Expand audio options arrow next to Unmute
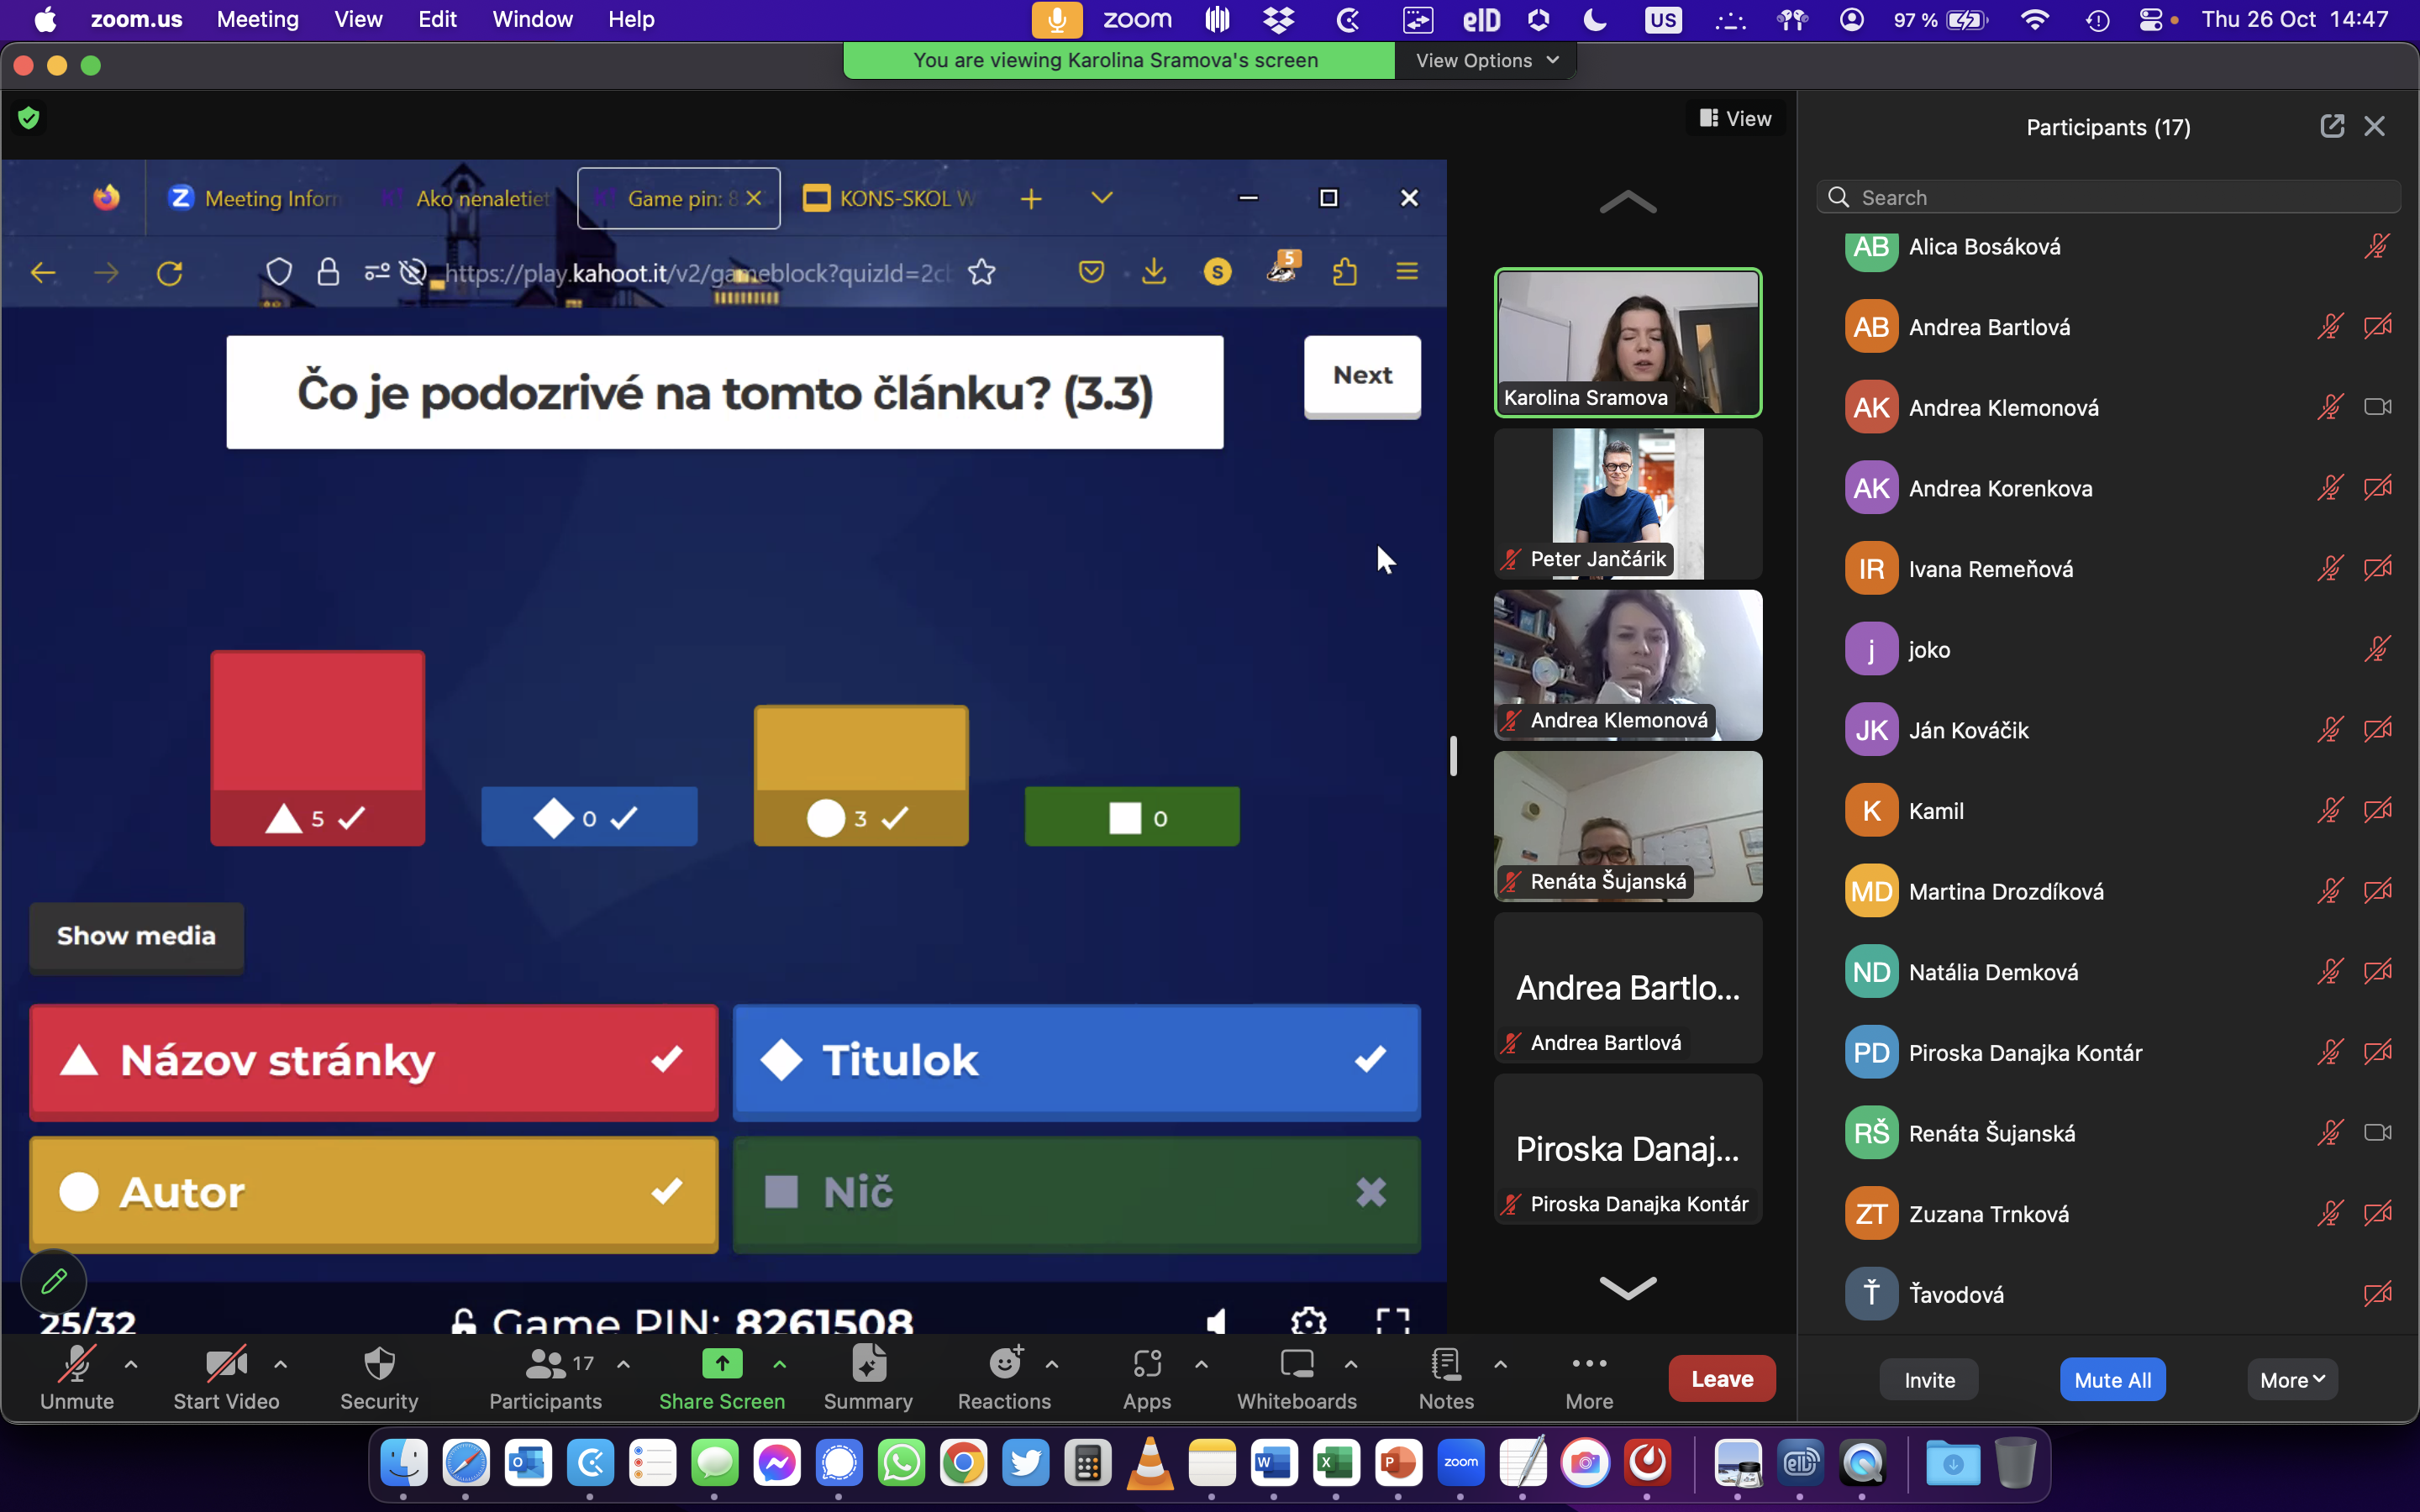Image resolution: width=2420 pixels, height=1512 pixels. 131,1364
